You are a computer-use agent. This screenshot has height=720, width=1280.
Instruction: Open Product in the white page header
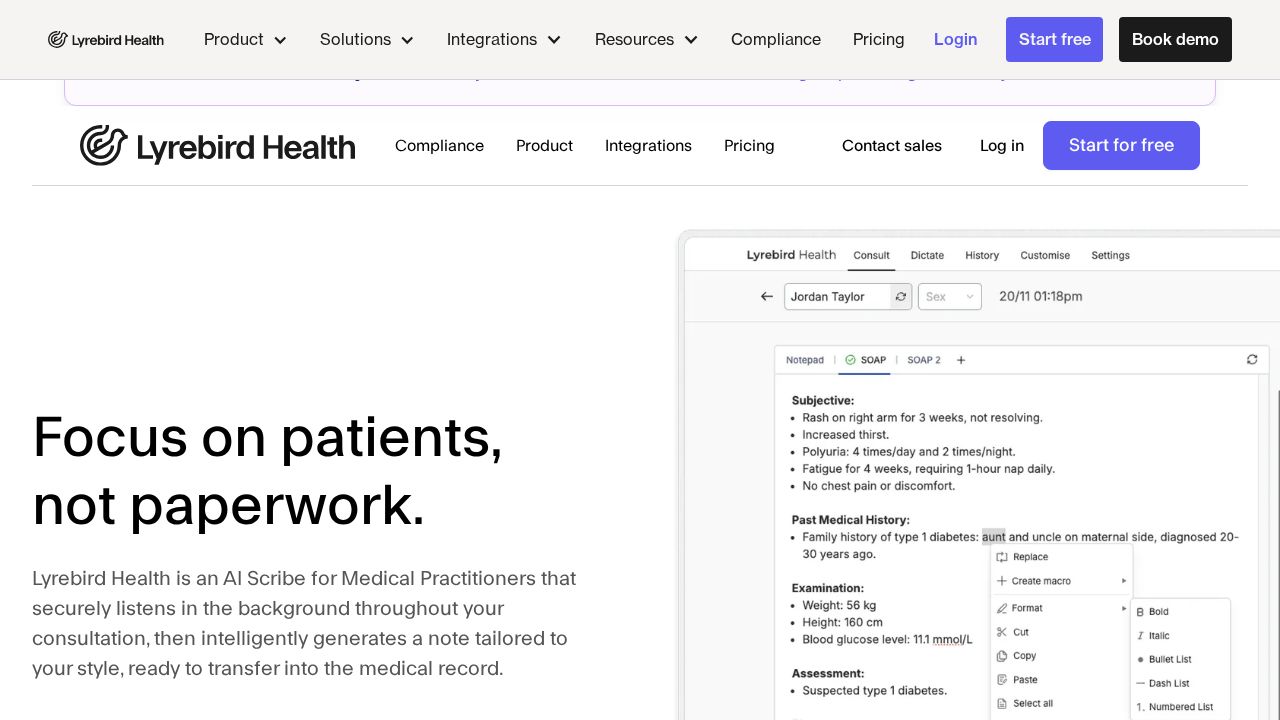tap(544, 146)
